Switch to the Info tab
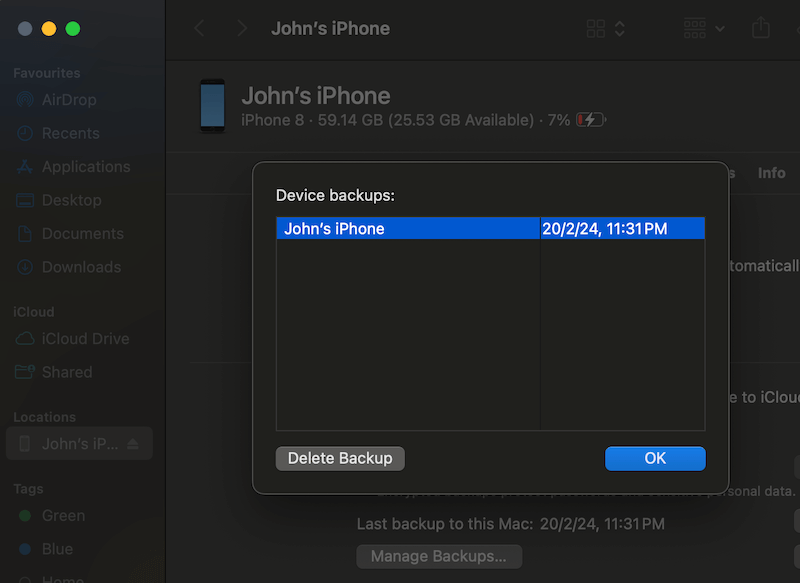The image size is (800, 583). pyautogui.click(x=771, y=173)
